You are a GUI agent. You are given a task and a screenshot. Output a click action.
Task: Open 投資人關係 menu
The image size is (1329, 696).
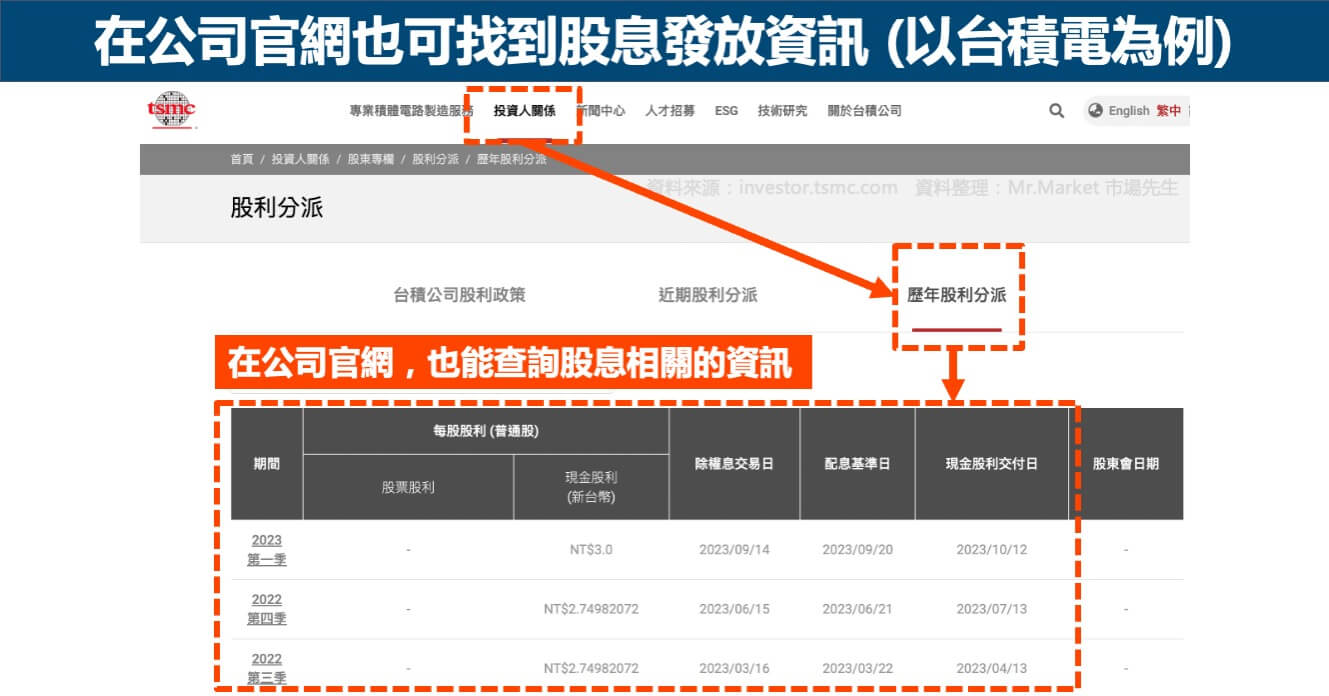pyautogui.click(x=524, y=111)
